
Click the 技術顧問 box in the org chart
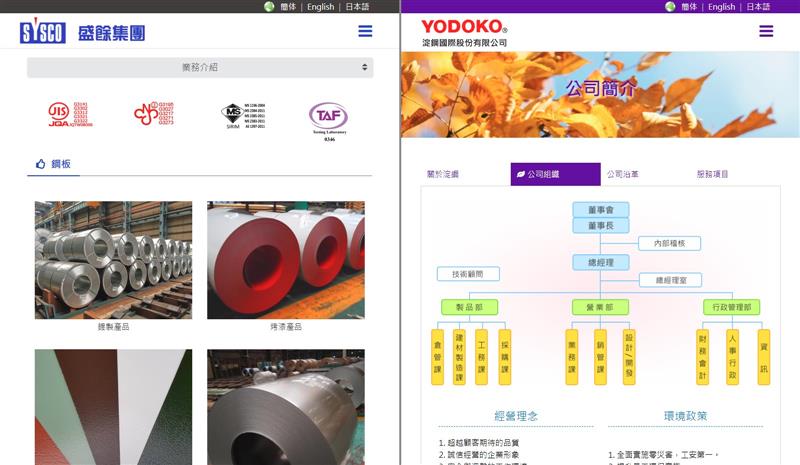click(x=468, y=274)
